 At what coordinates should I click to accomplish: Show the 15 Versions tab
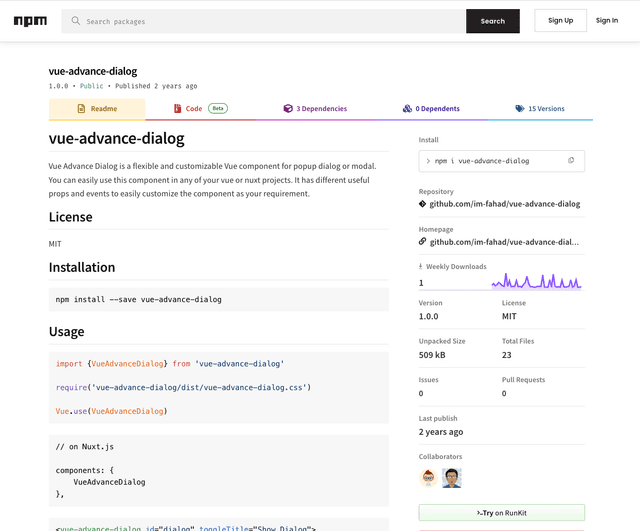click(540, 109)
